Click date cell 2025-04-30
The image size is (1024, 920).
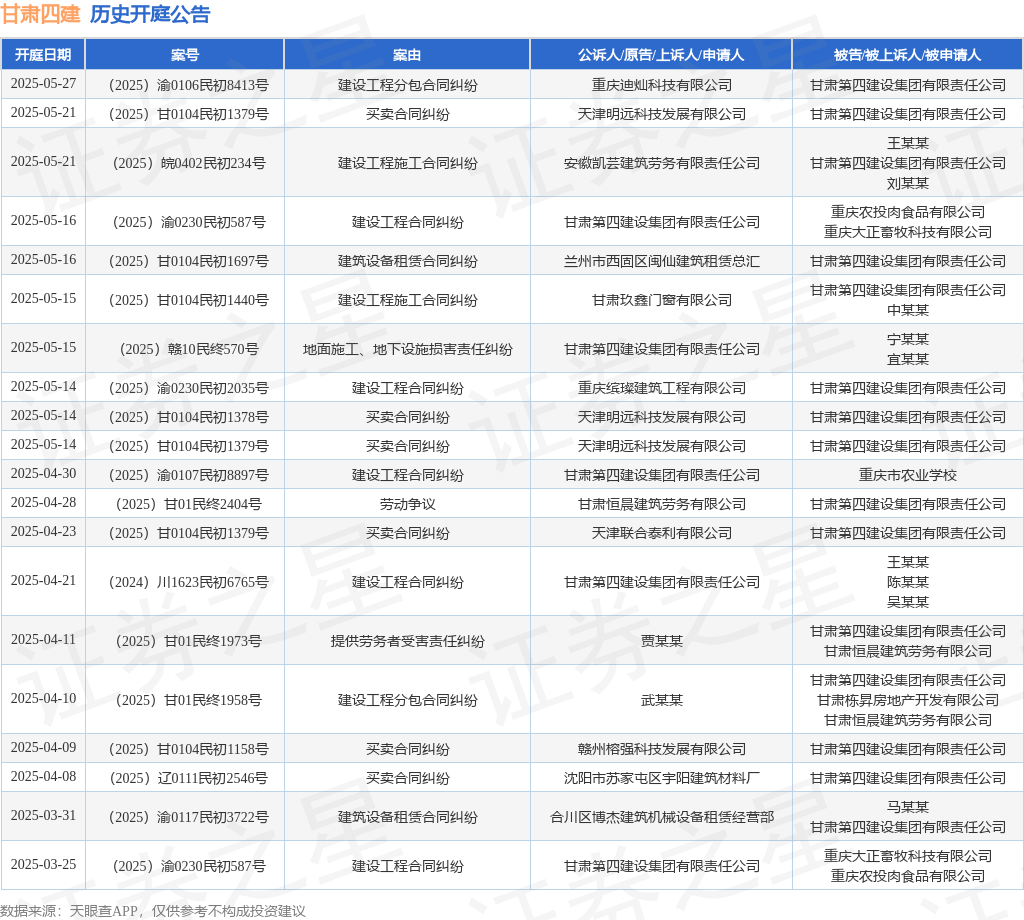(43, 474)
